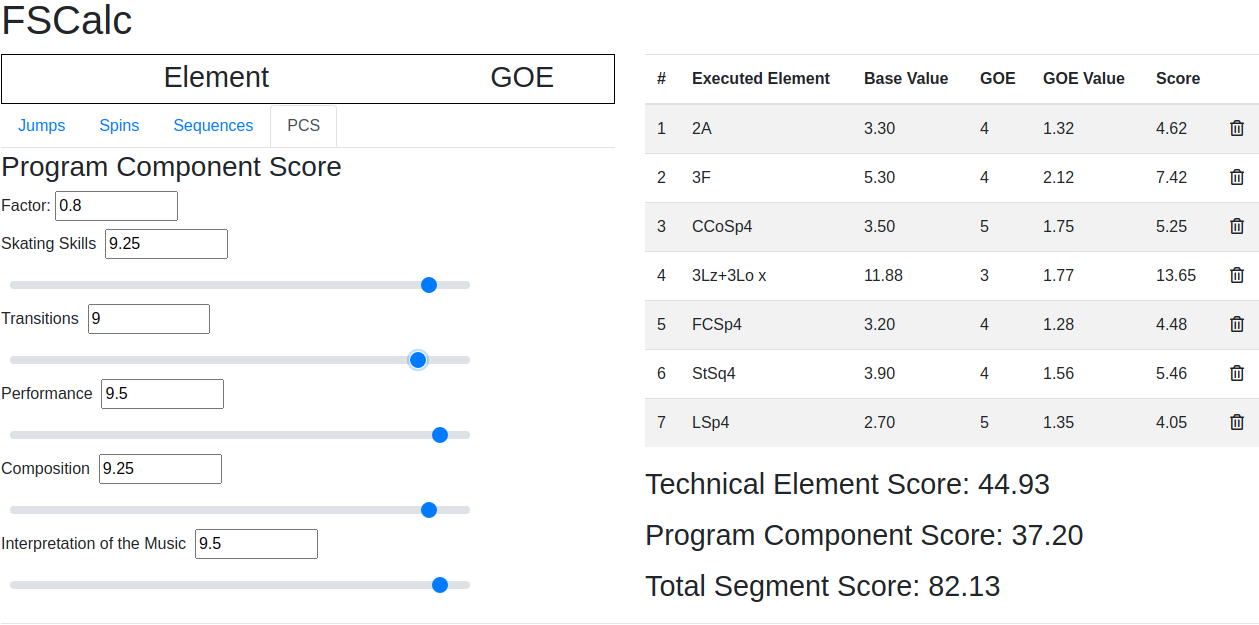Remove the StSq4 step sequence
The width and height of the screenshot is (1259, 625).
(1237, 373)
